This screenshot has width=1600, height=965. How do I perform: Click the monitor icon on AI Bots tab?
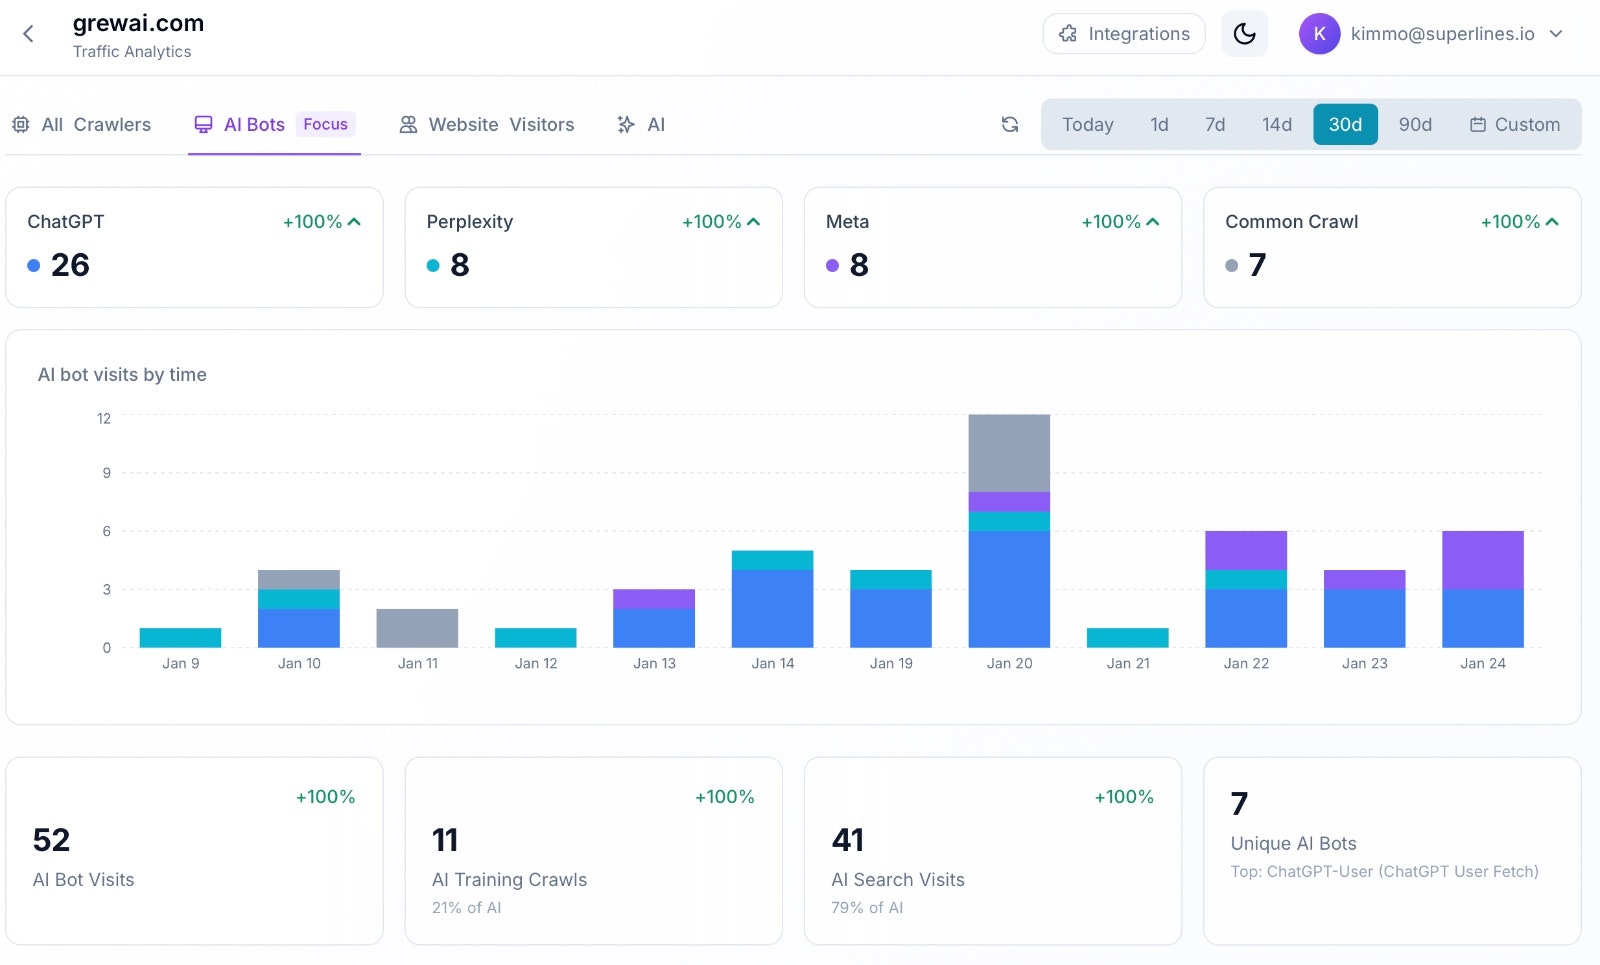click(204, 124)
